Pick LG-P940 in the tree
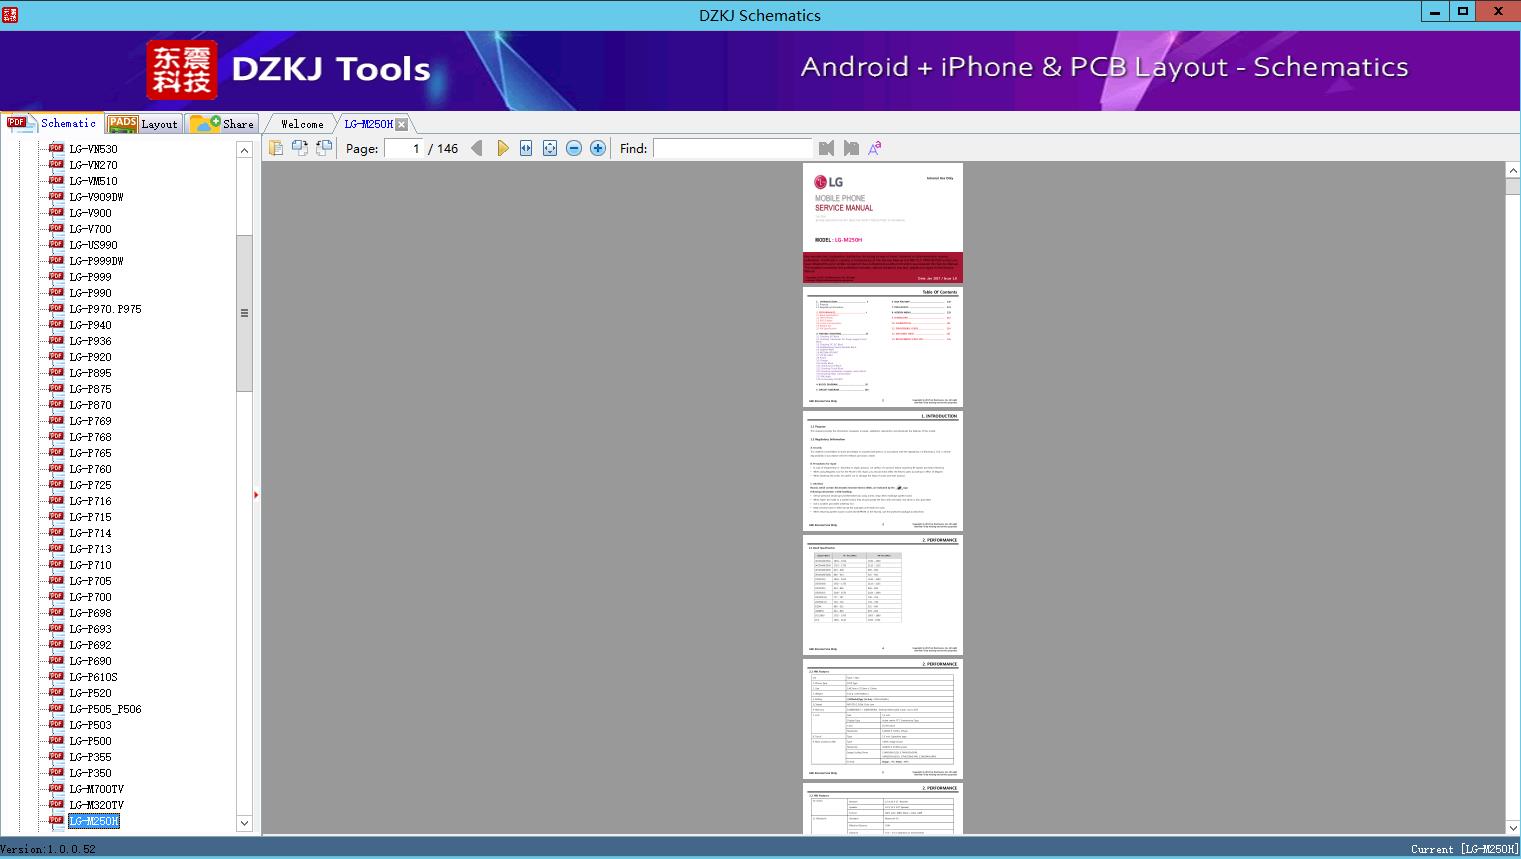 pyautogui.click(x=90, y=325)
